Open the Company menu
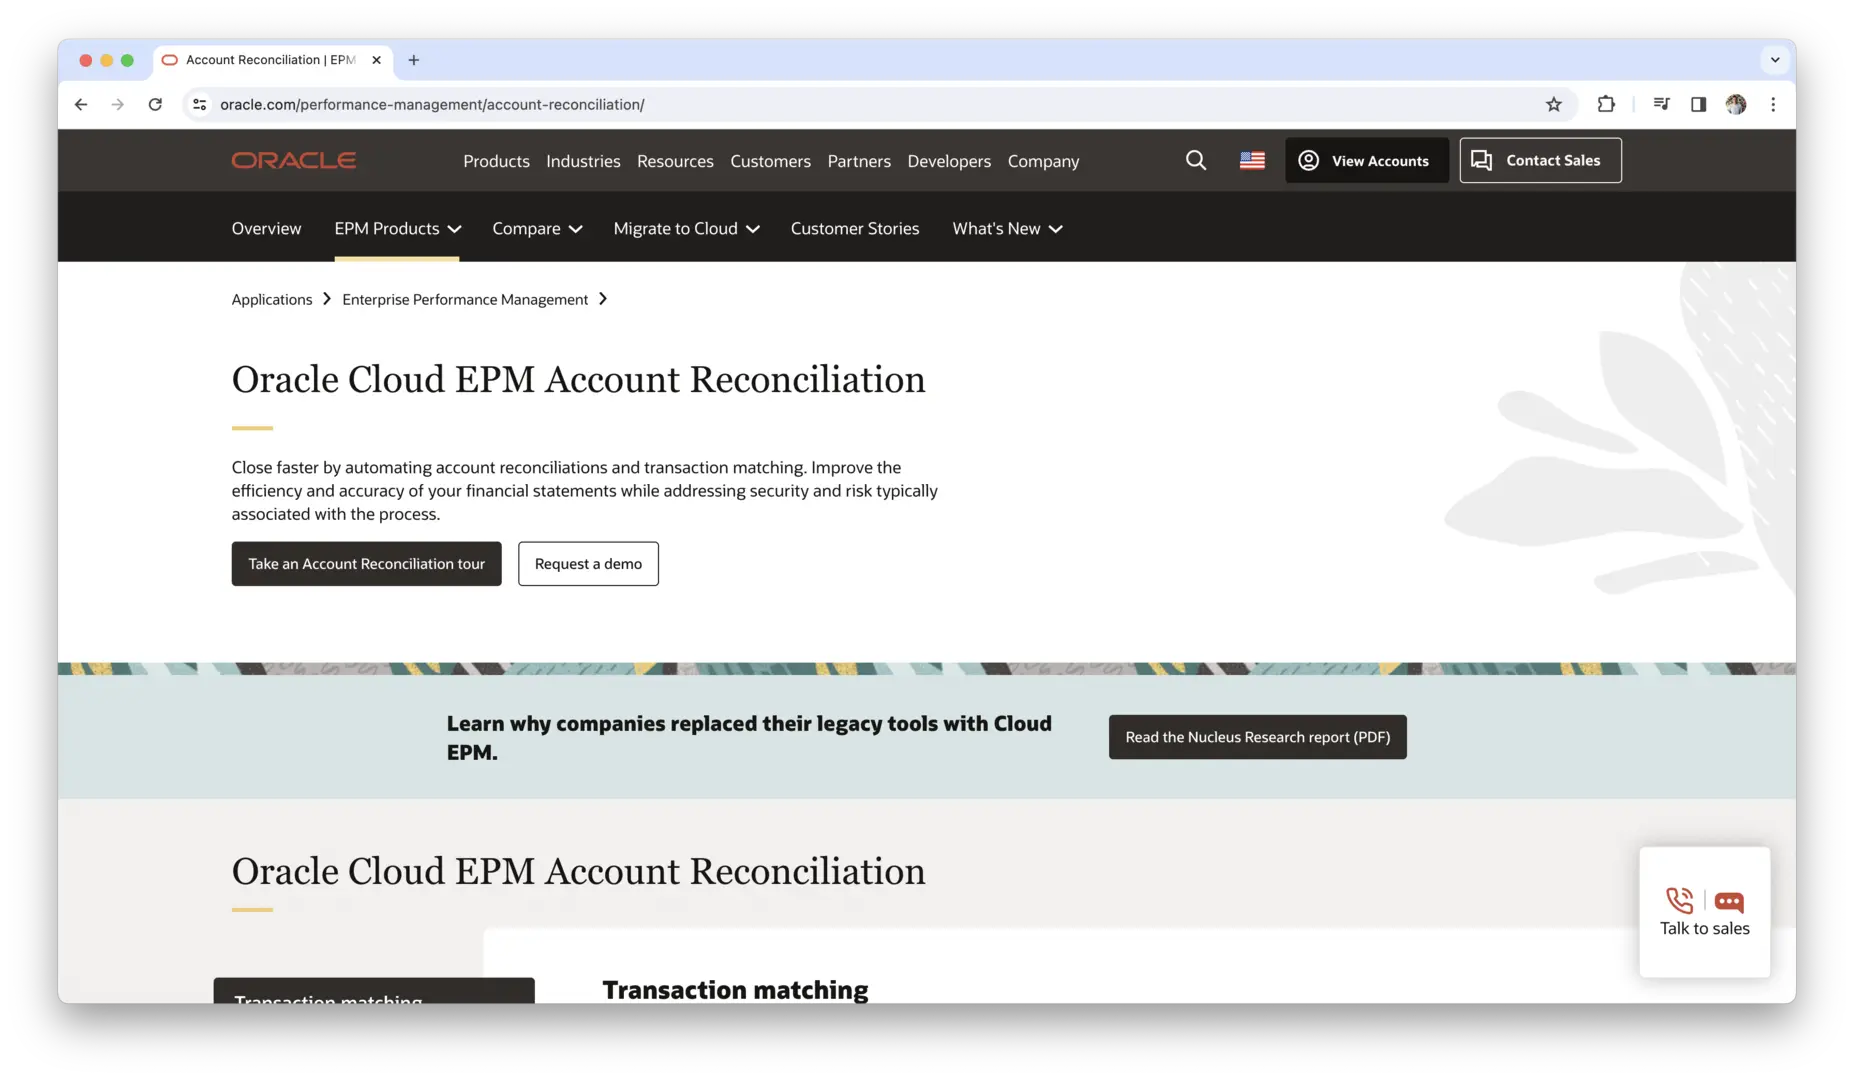The image size is (1854, 1080). [1043, 161]
